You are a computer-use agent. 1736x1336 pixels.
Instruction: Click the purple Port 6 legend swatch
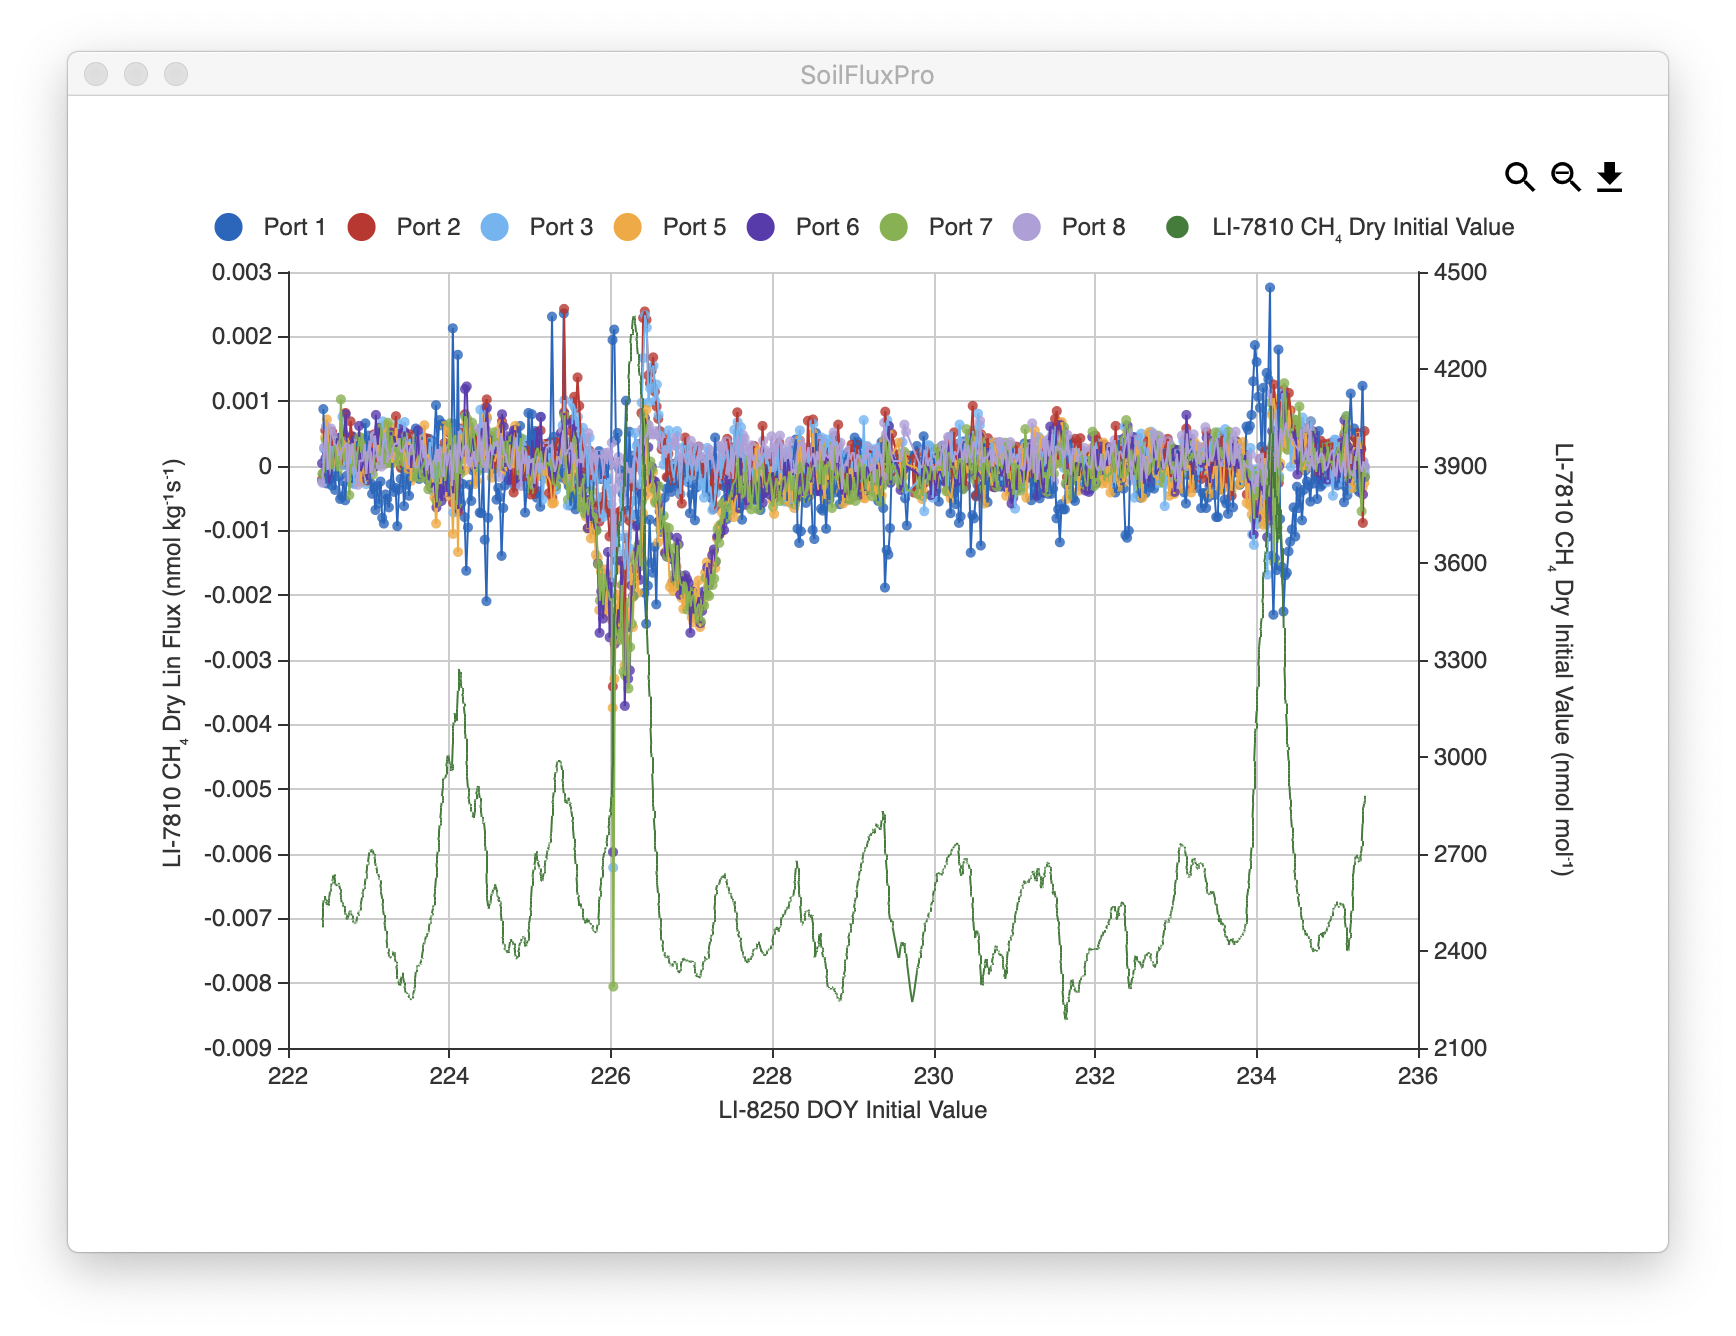(760, 227)
